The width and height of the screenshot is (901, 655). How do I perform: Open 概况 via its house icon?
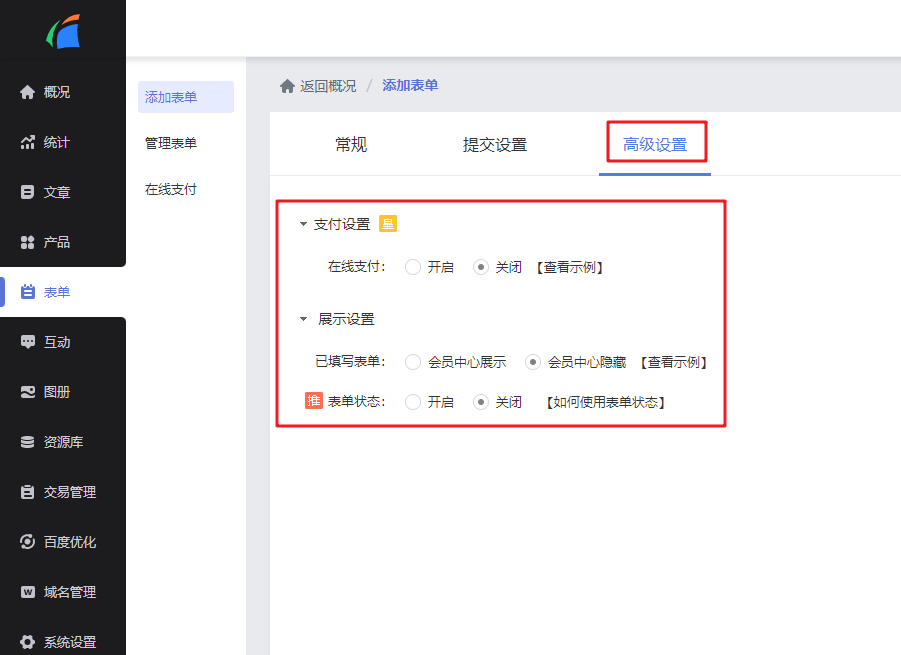pos(28,92)
